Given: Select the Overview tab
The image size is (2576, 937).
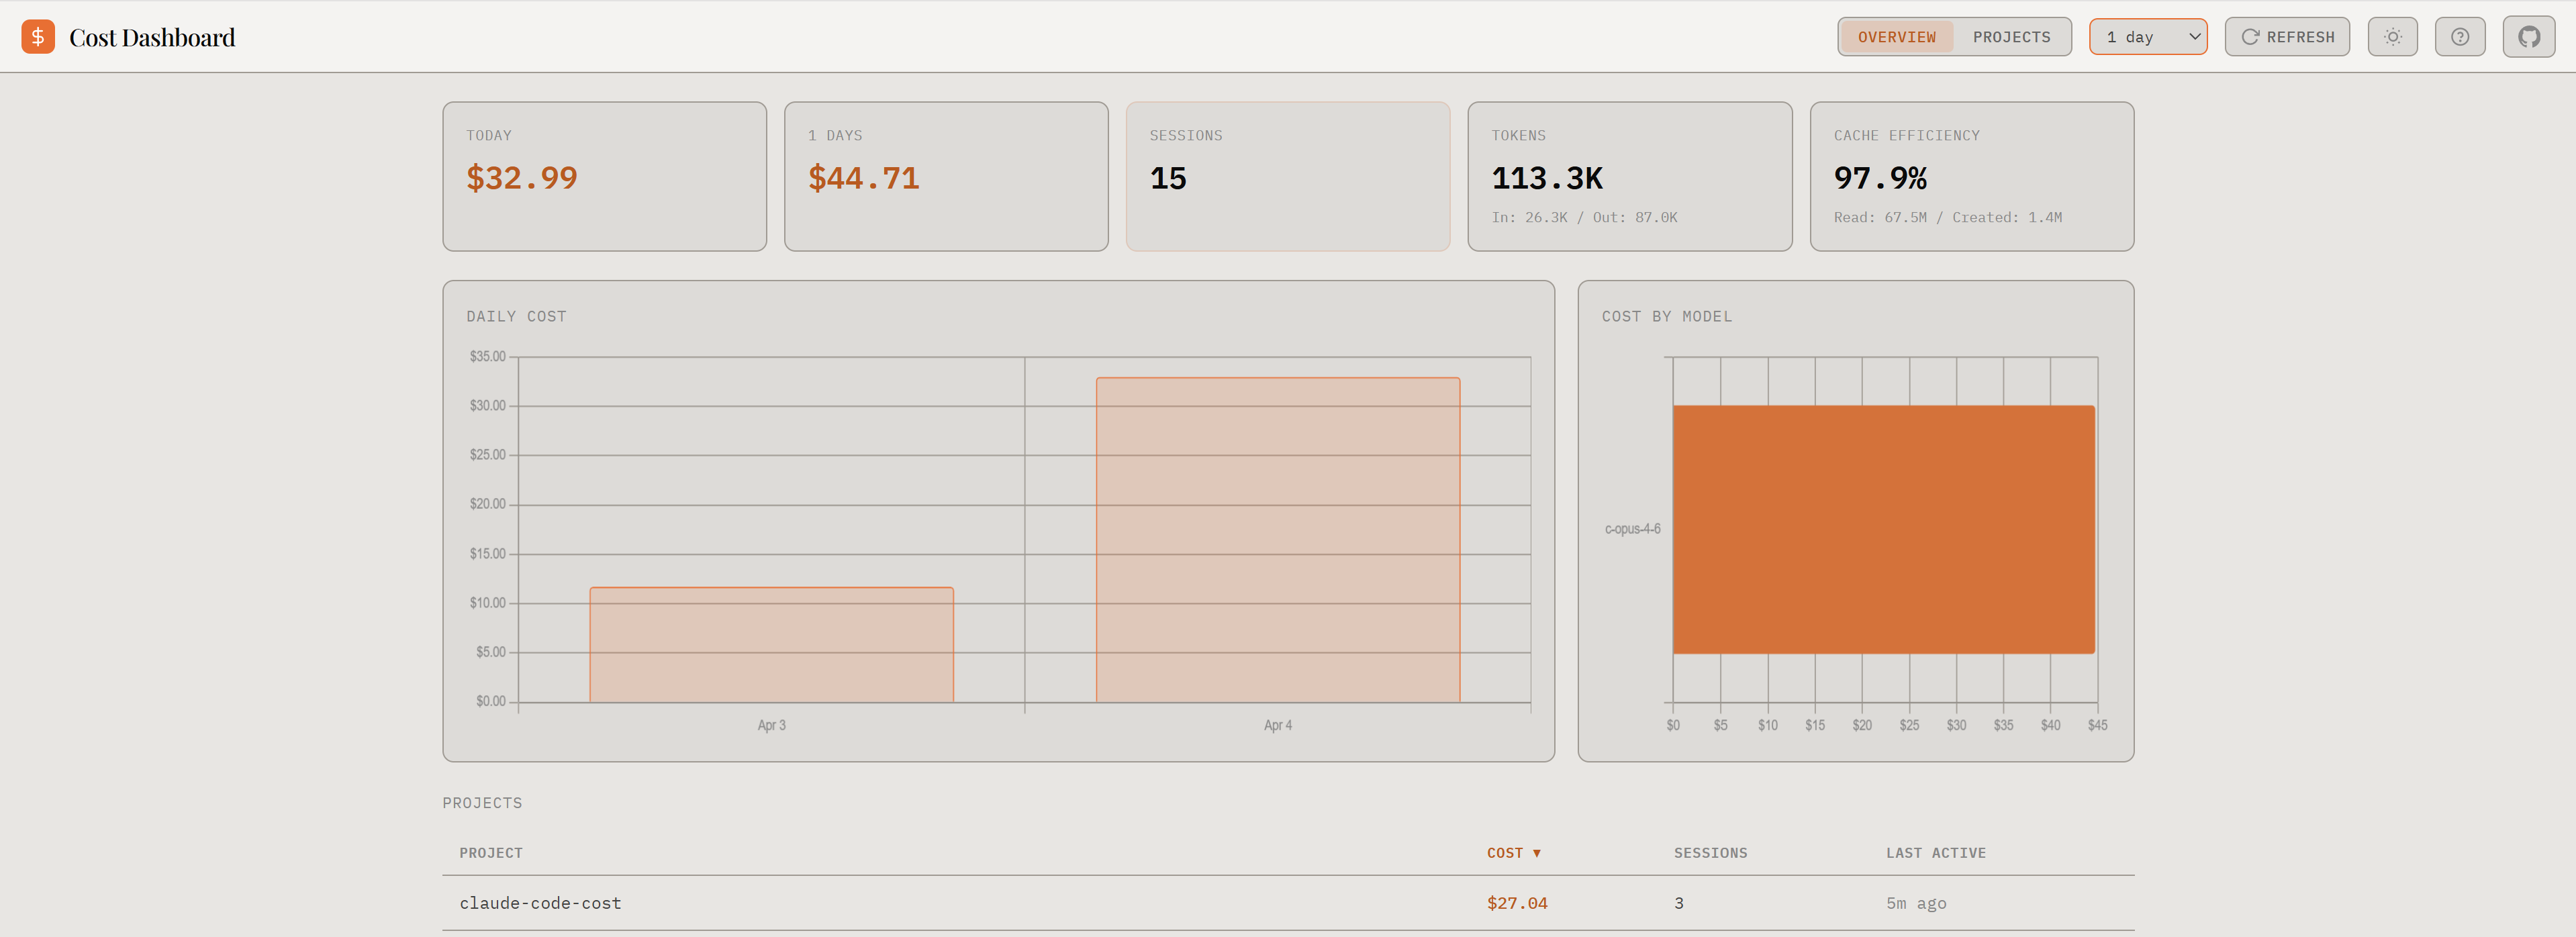Looking at the screenshot, I should coord(1896,37).
